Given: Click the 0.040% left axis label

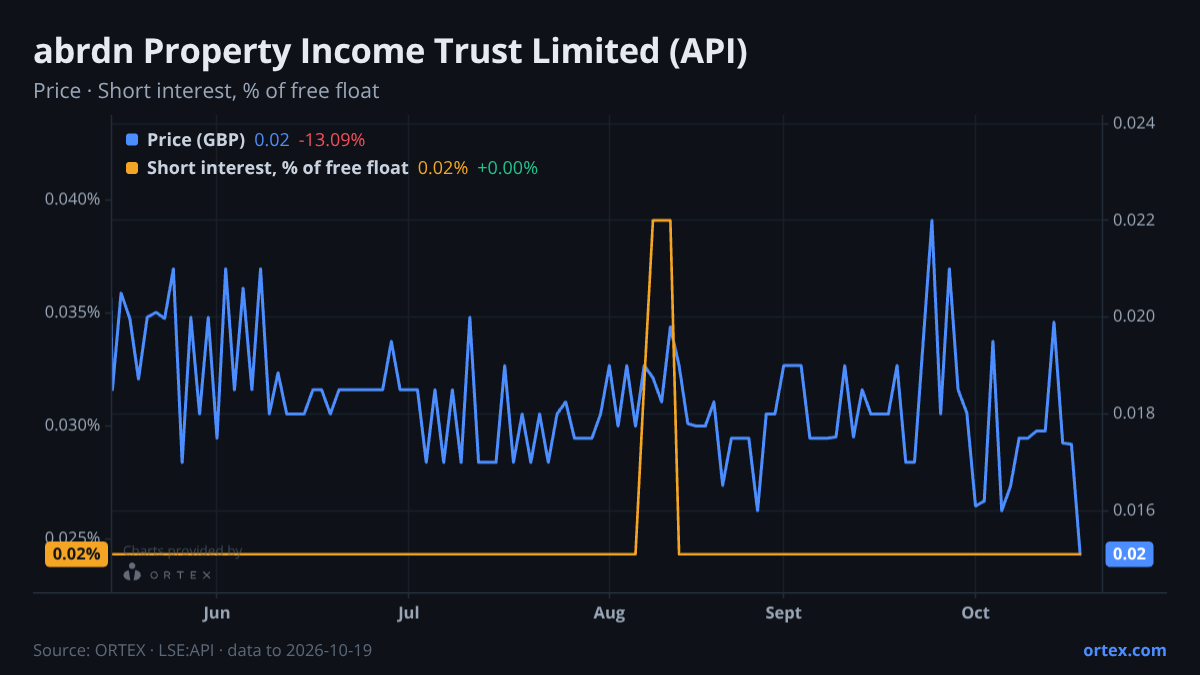Looking at the screenshot, I should [x=73, y=199].
